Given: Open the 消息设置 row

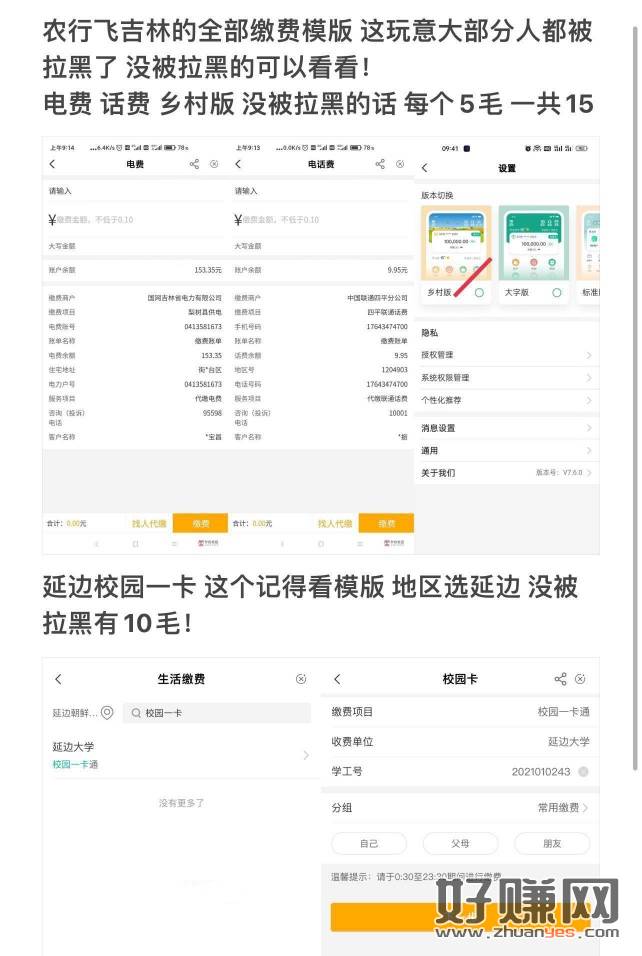Looking at the screenshot, I should [507, 428].
